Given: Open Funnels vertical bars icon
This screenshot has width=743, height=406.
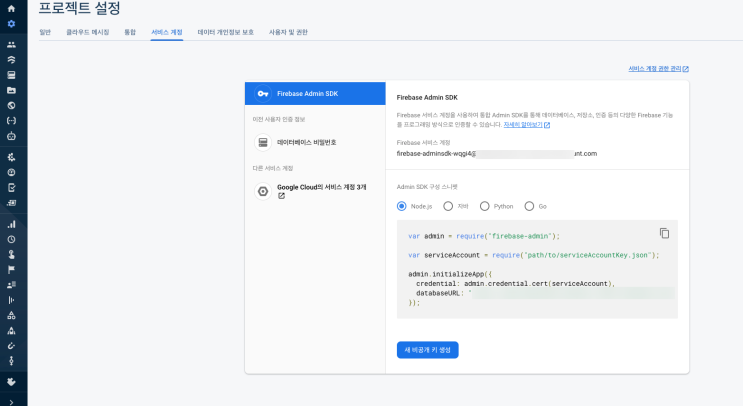Looking at the screenshot, I should [11, 300].
